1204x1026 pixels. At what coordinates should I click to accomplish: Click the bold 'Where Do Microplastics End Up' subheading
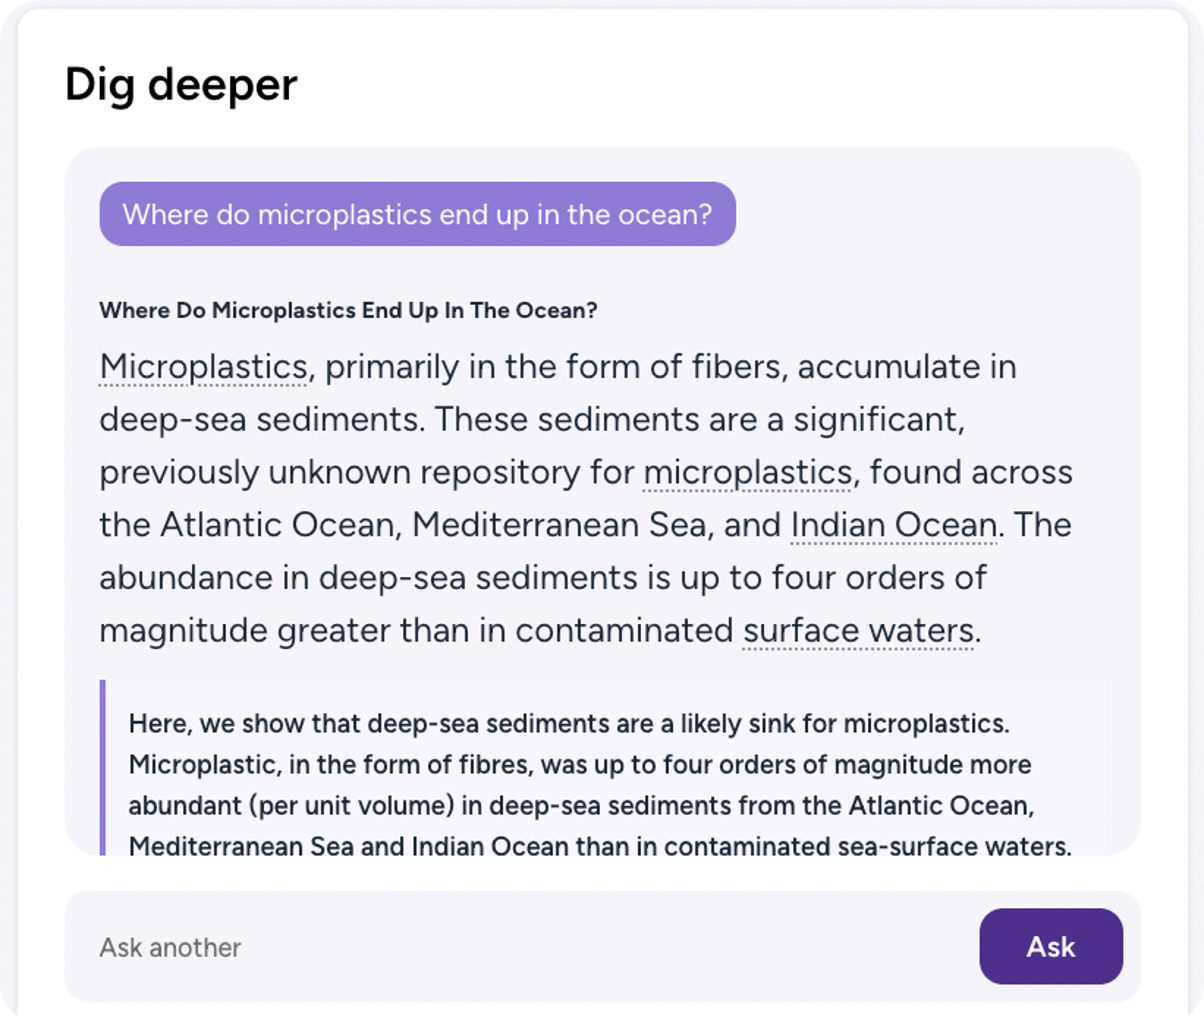coord(348,310)
